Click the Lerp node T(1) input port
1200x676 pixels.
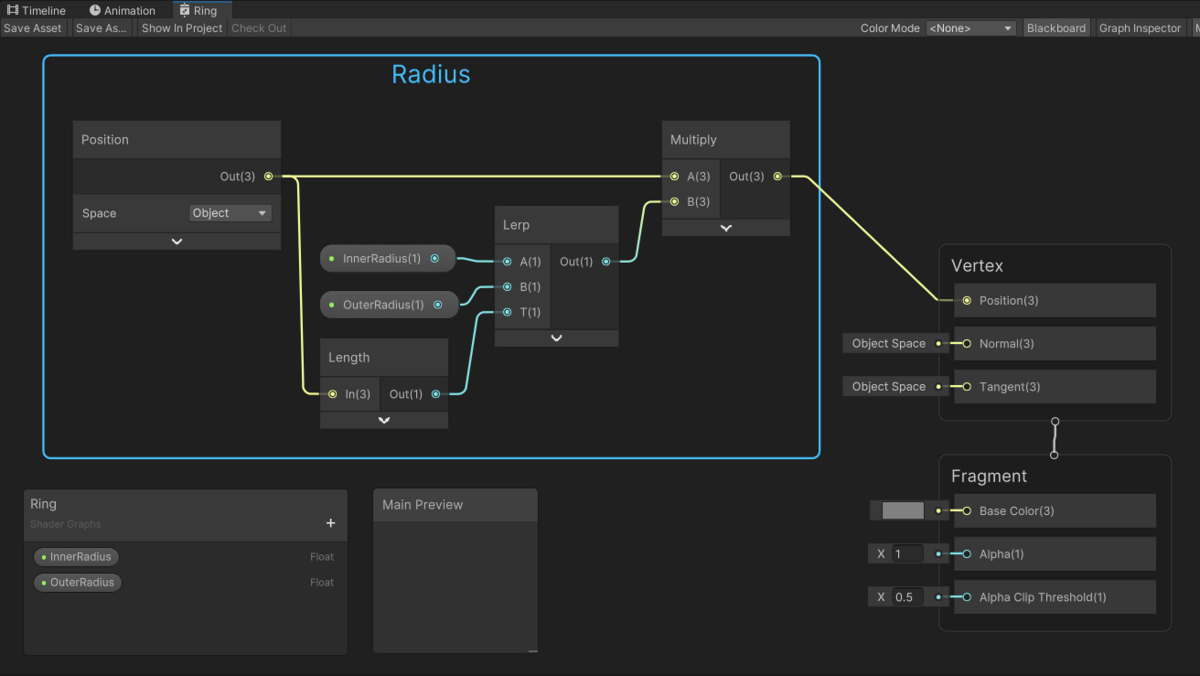click(x=507, y=312)
